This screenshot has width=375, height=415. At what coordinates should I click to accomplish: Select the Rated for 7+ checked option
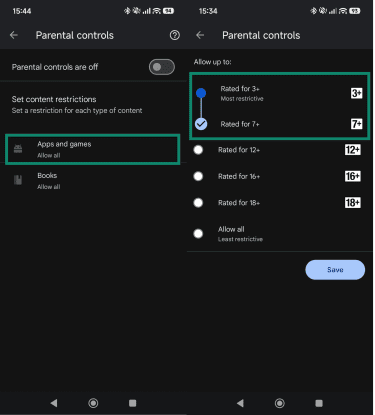click(x=201, y=124)
